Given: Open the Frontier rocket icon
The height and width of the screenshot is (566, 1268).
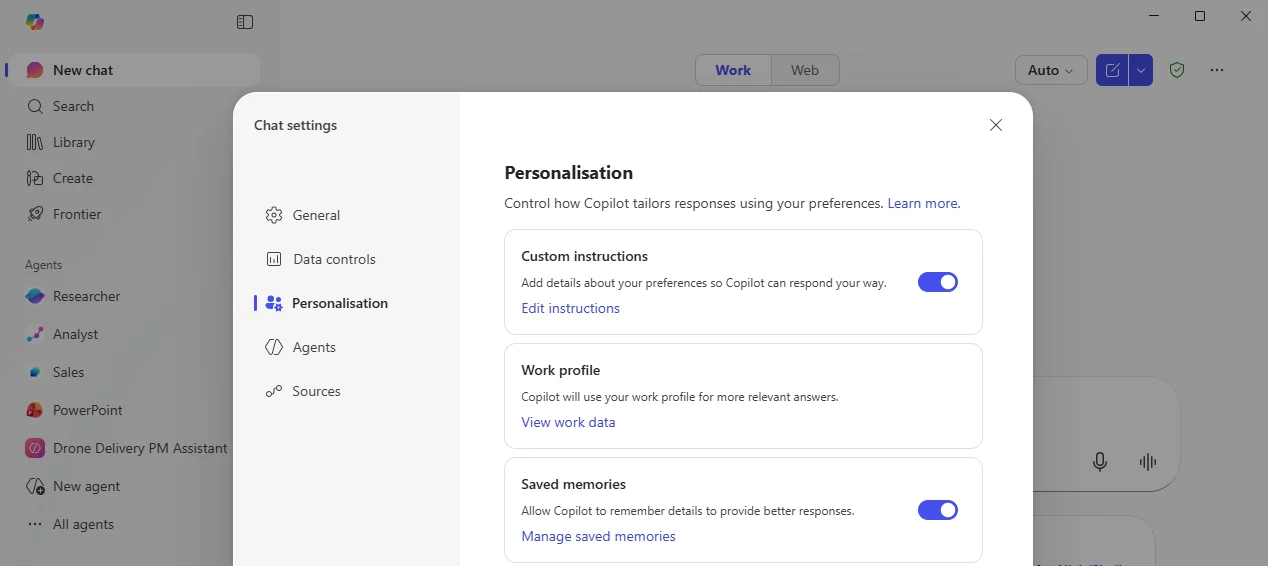Looking at the screenshot, I should click(x=35, y=214).
